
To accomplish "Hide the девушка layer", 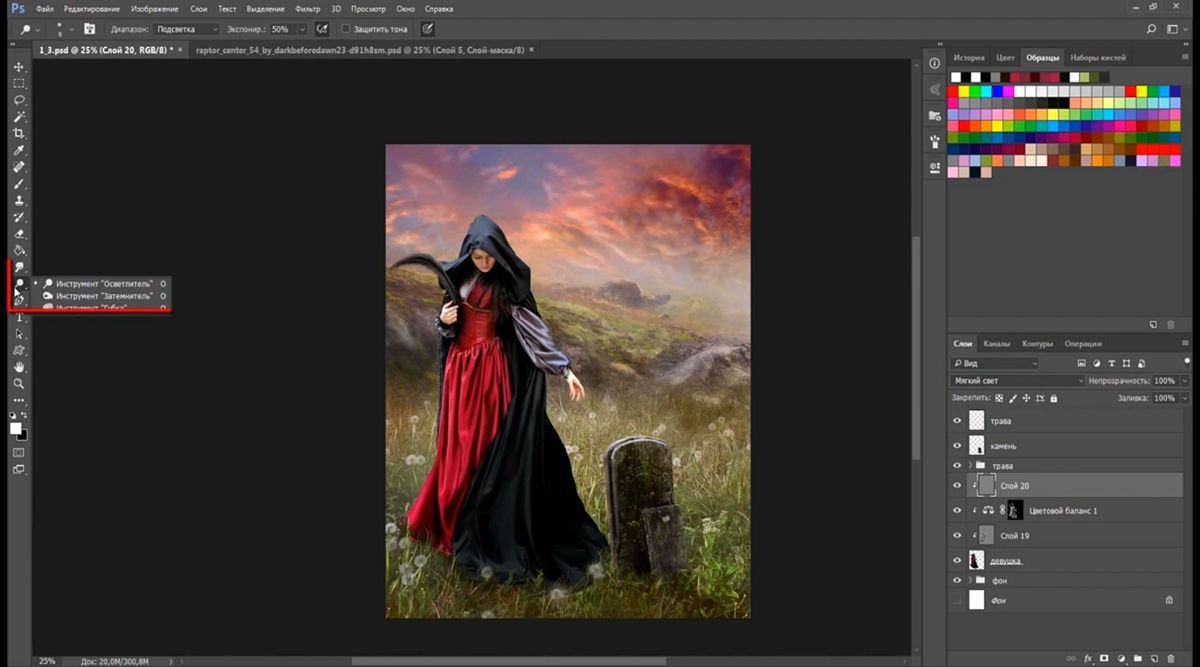I will 958,560.
